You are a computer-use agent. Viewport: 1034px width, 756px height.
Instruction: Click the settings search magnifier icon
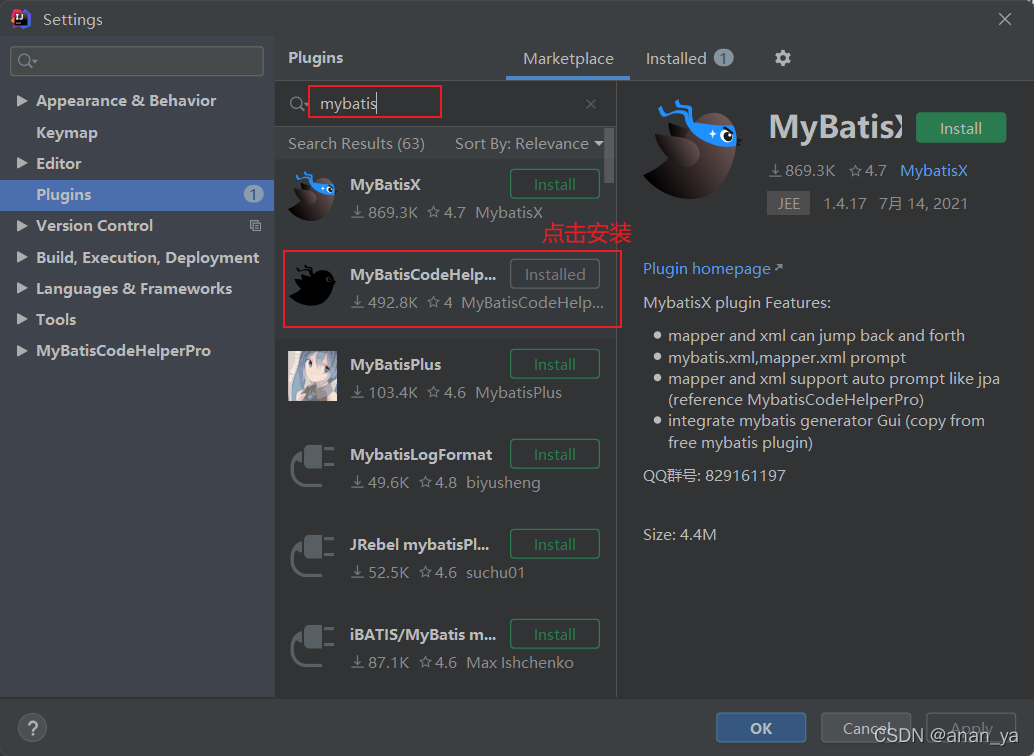(x=27, y=61)
